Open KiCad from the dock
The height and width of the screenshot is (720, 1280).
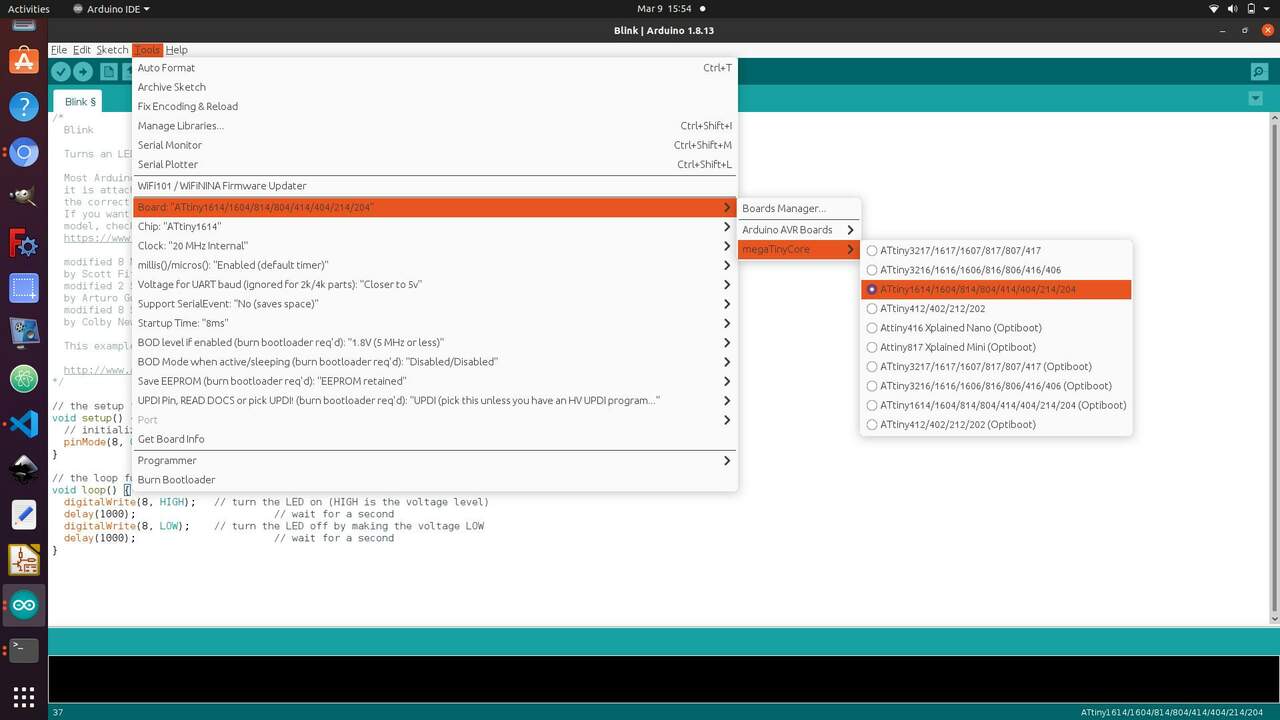click(24, 560)
